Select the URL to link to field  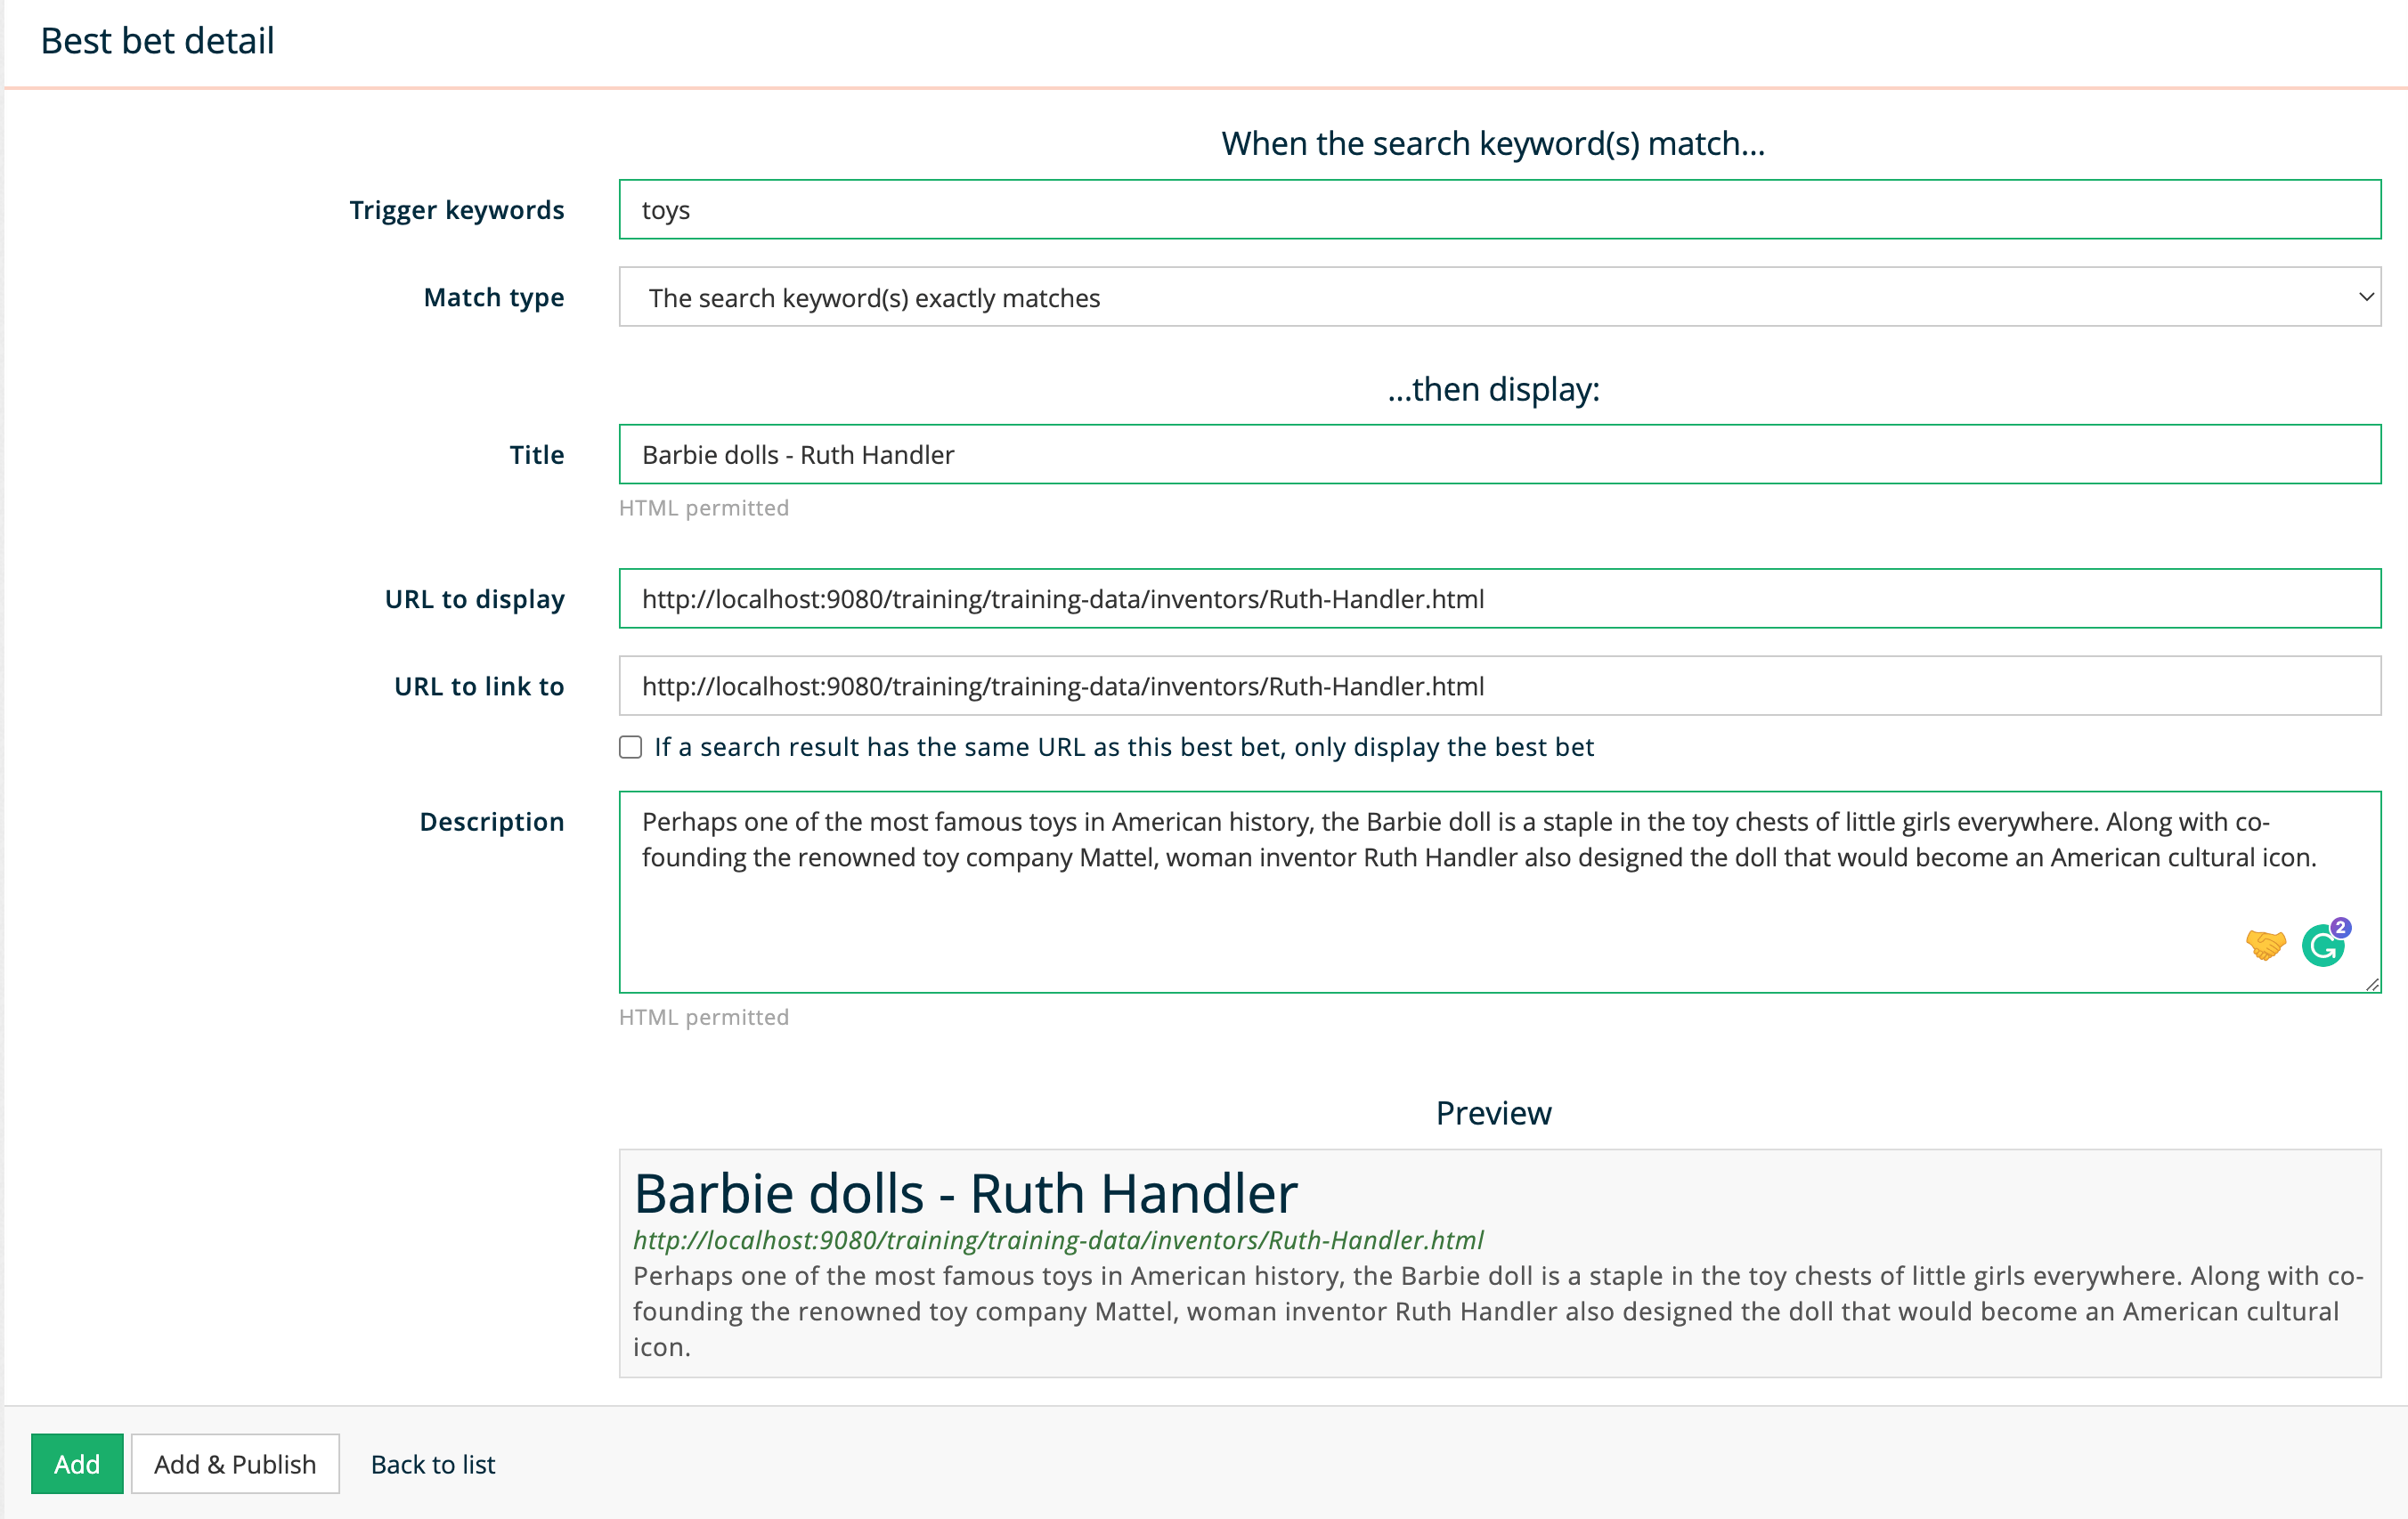pos(1498,686)
